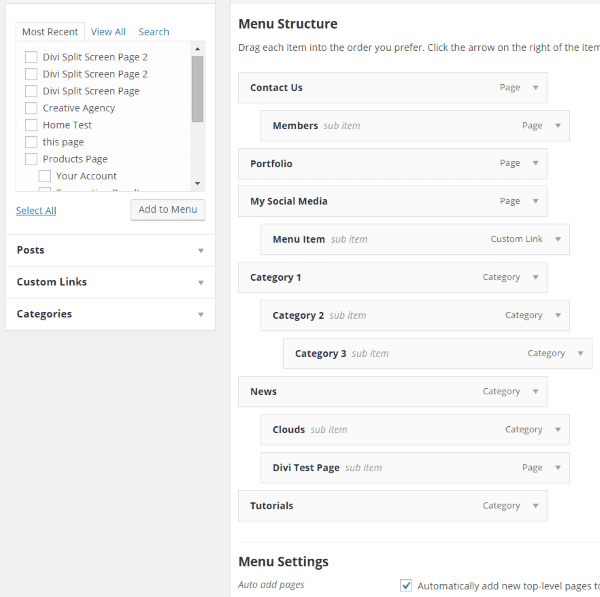Click the Menu Structure heading

[288, 24]
